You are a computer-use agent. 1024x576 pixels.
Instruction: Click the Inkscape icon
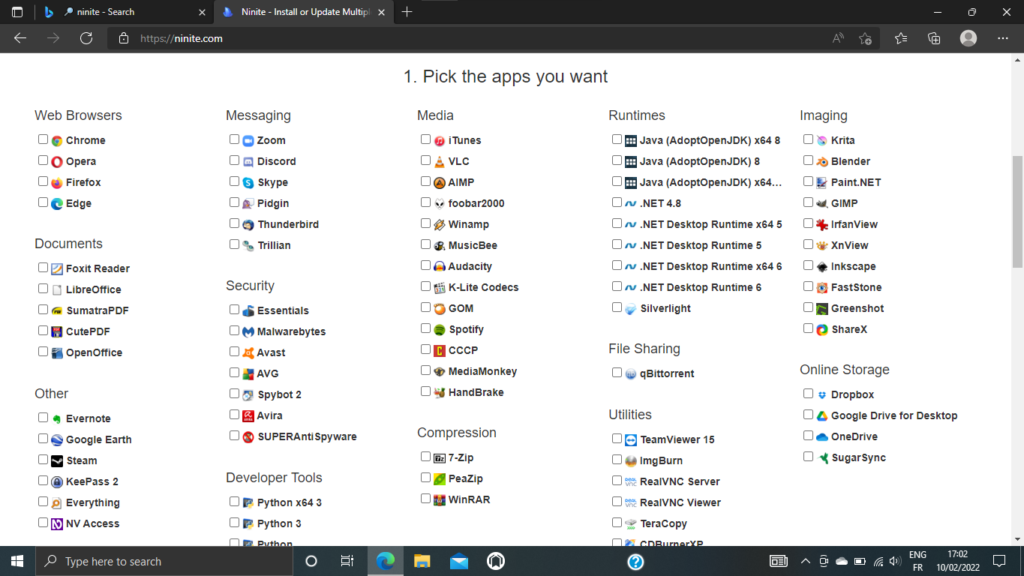[822, 266]
